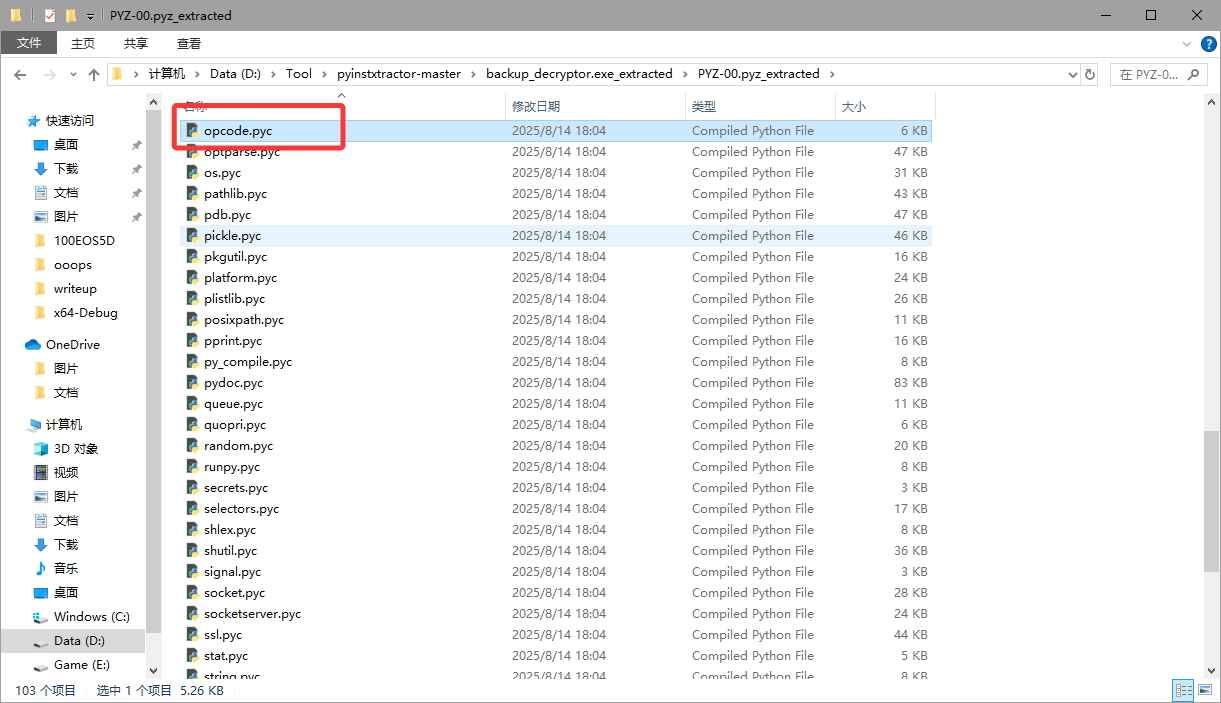The width and height of the screenshot is (1221, 703).
Task: Open the x64-Debug folder in sidebar
Action: 85,312
